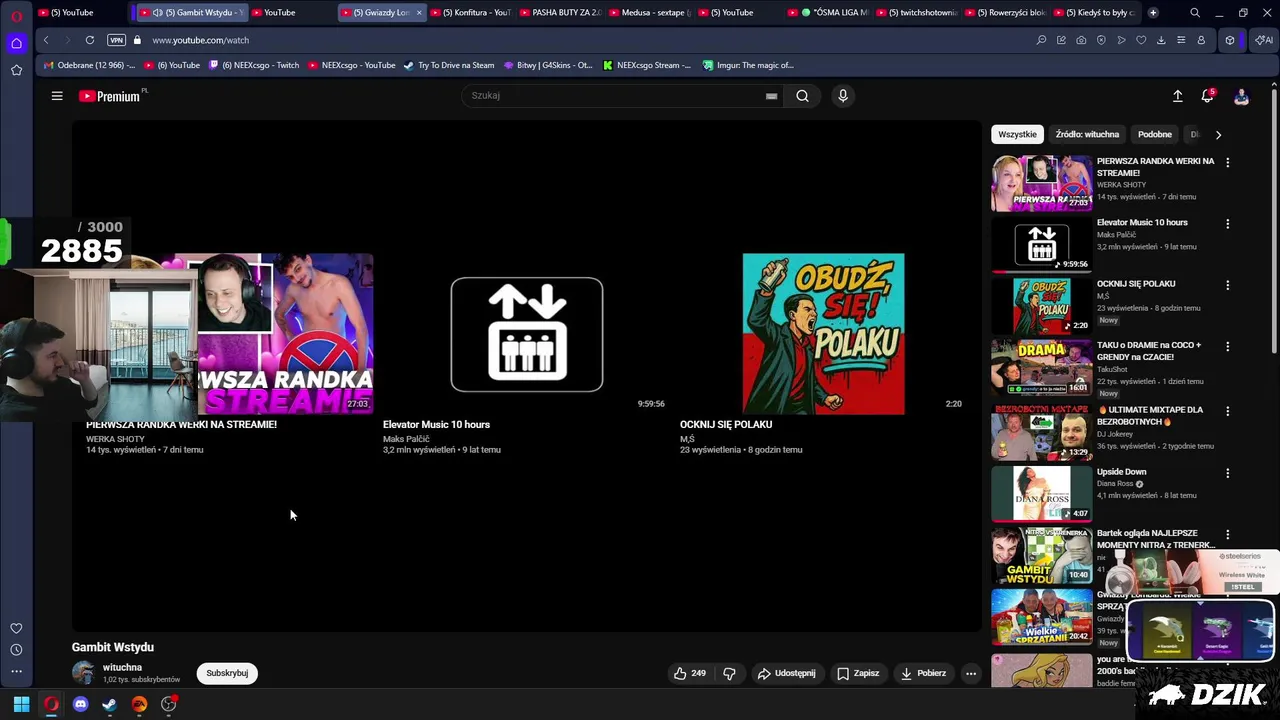Dislike the video with thumbs down
1280x720 pixels.
click(x=730, y=673)
